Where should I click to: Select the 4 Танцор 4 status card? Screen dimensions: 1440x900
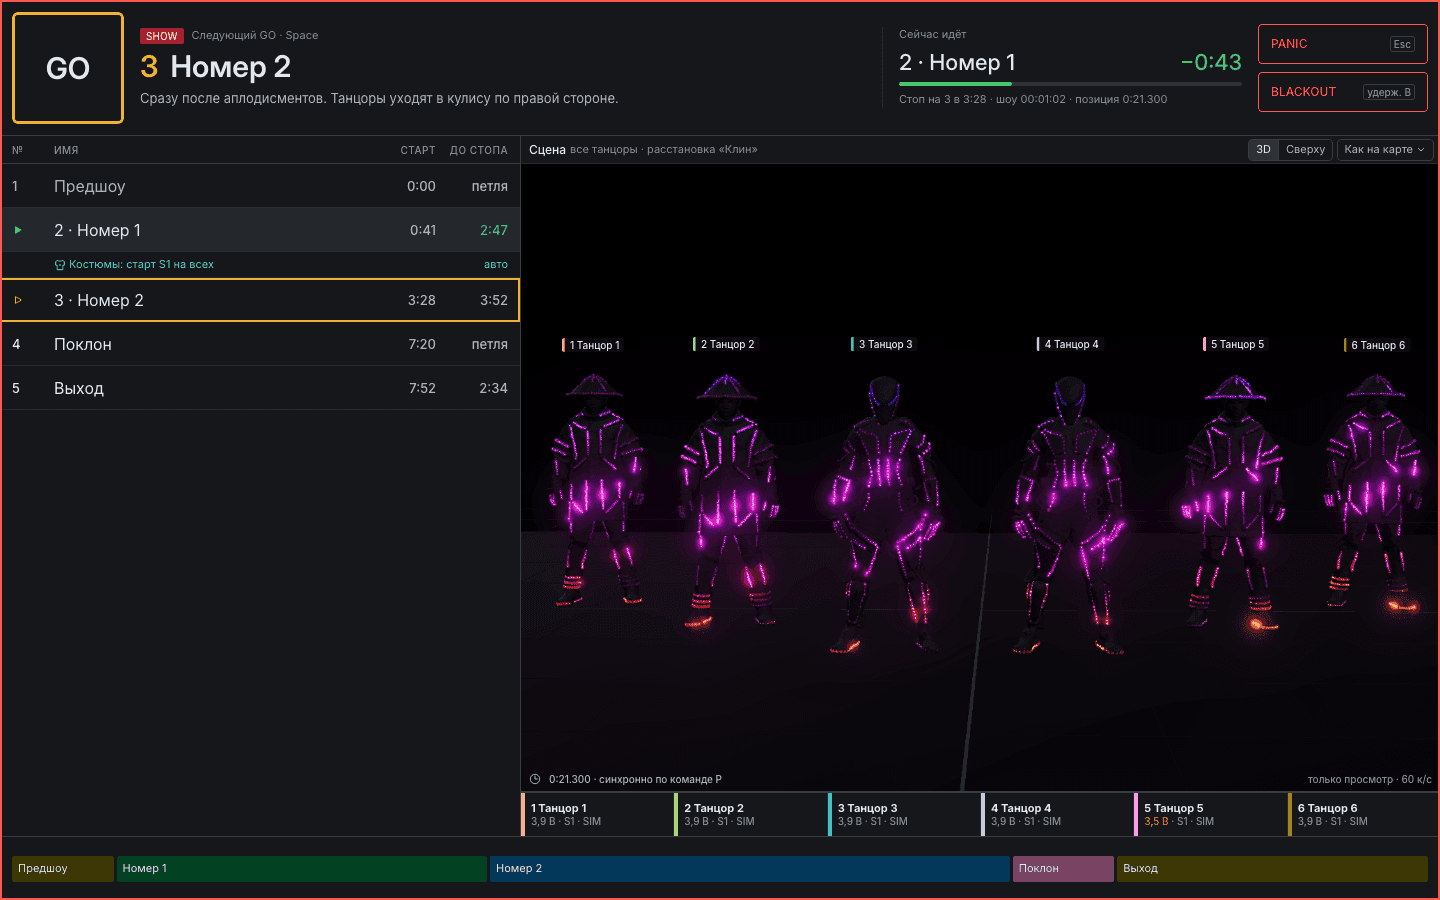click(1057, 814)
